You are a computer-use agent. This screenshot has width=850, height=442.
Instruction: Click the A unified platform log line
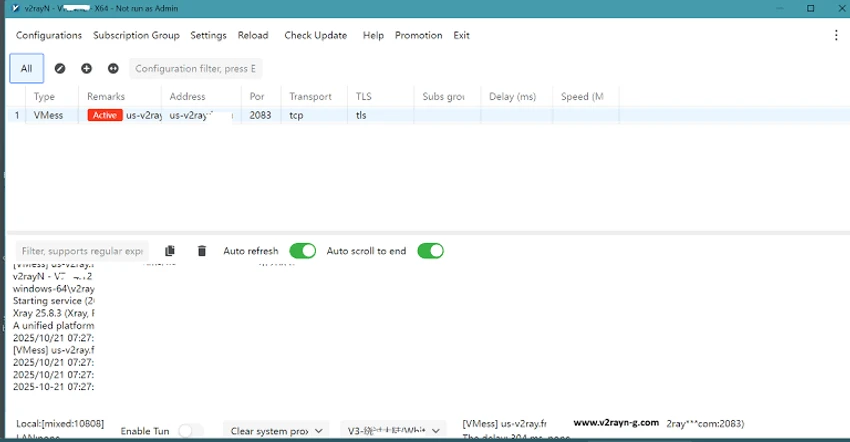point(54,325)
